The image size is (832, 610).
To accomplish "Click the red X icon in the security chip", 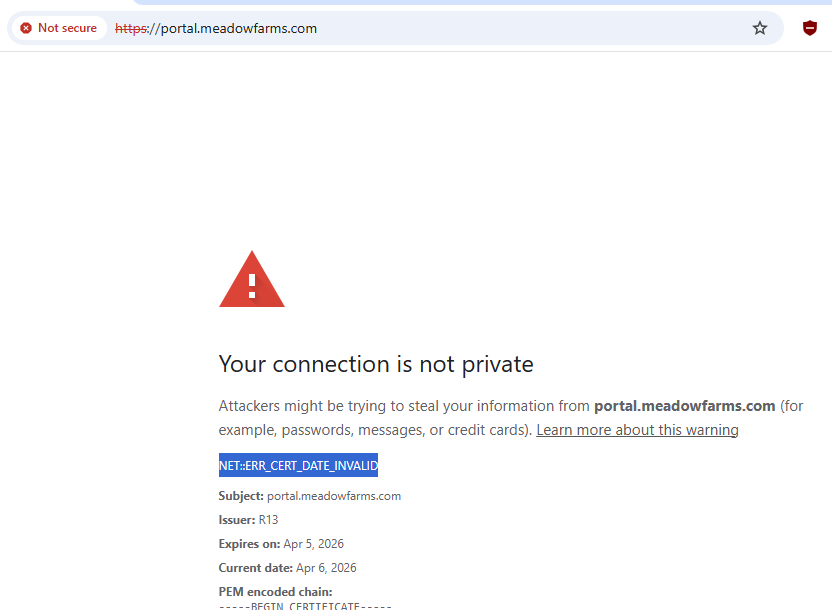I will coord(26,28).
